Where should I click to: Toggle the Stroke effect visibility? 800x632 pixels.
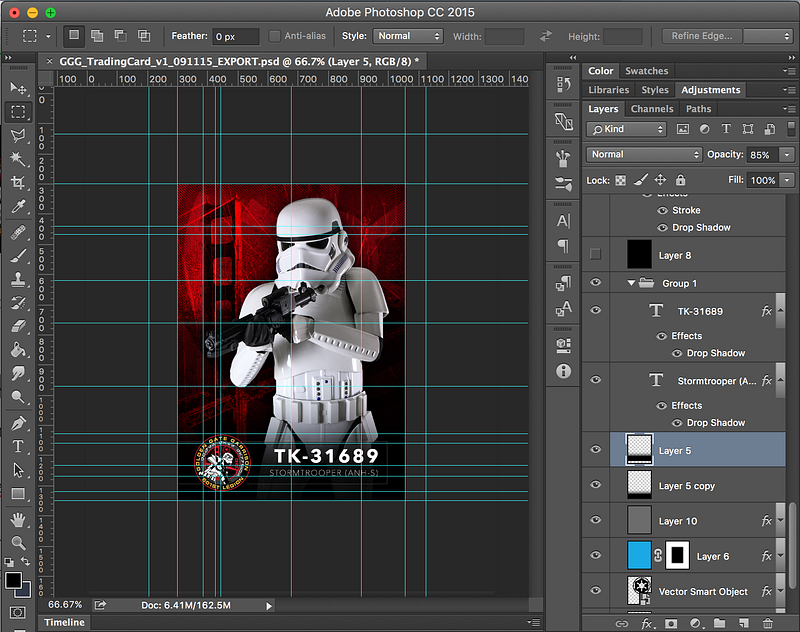pos(662,210)
